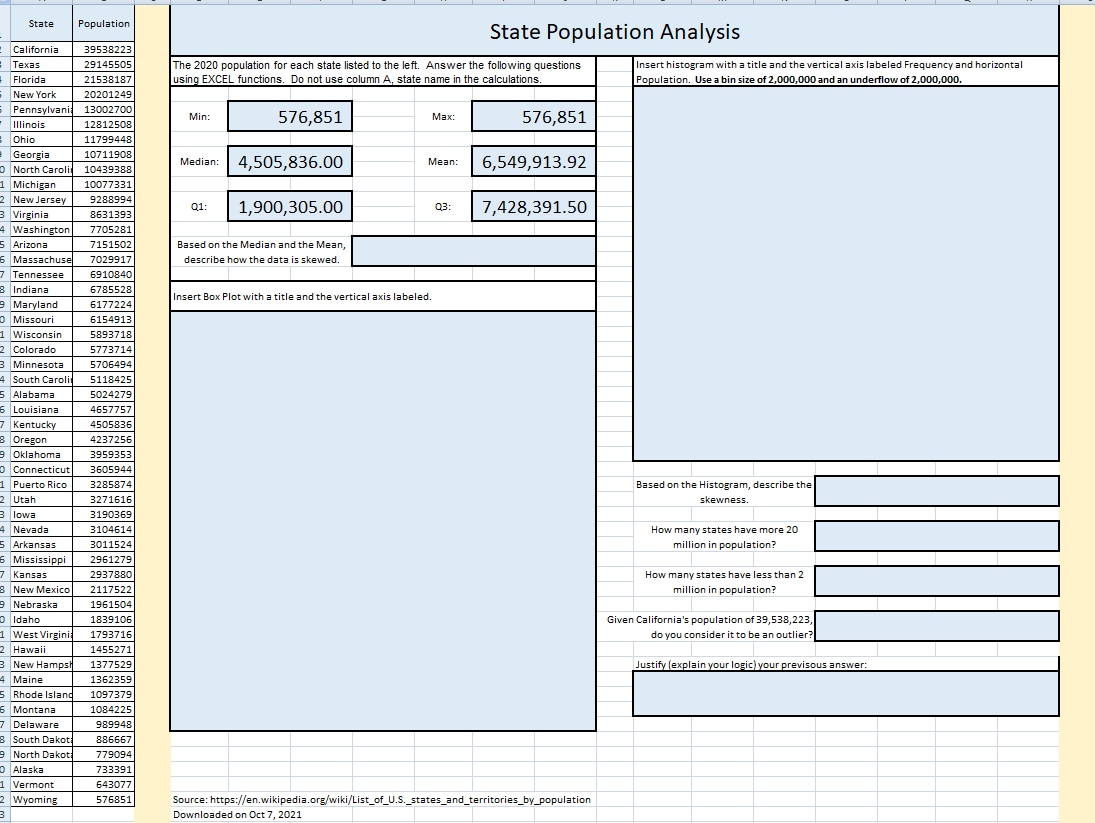The width and height of the screenshot is (1095, 823).
Task: Select the Montana state cell
Action: (41, 710)
